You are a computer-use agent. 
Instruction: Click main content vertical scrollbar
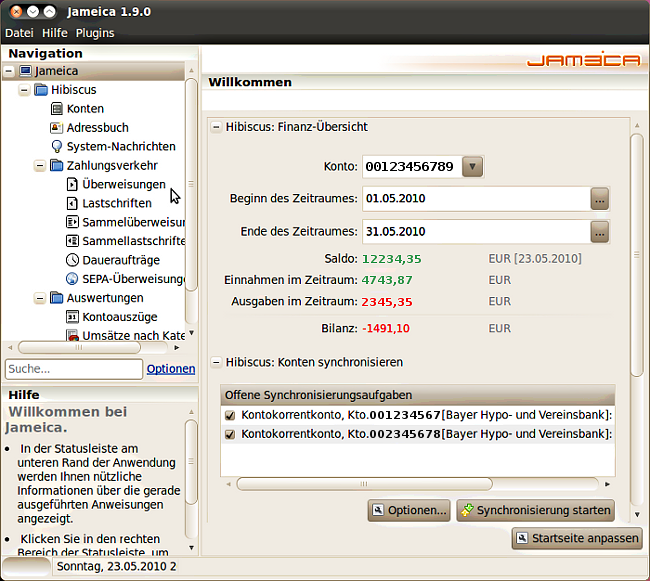[636, 255]
